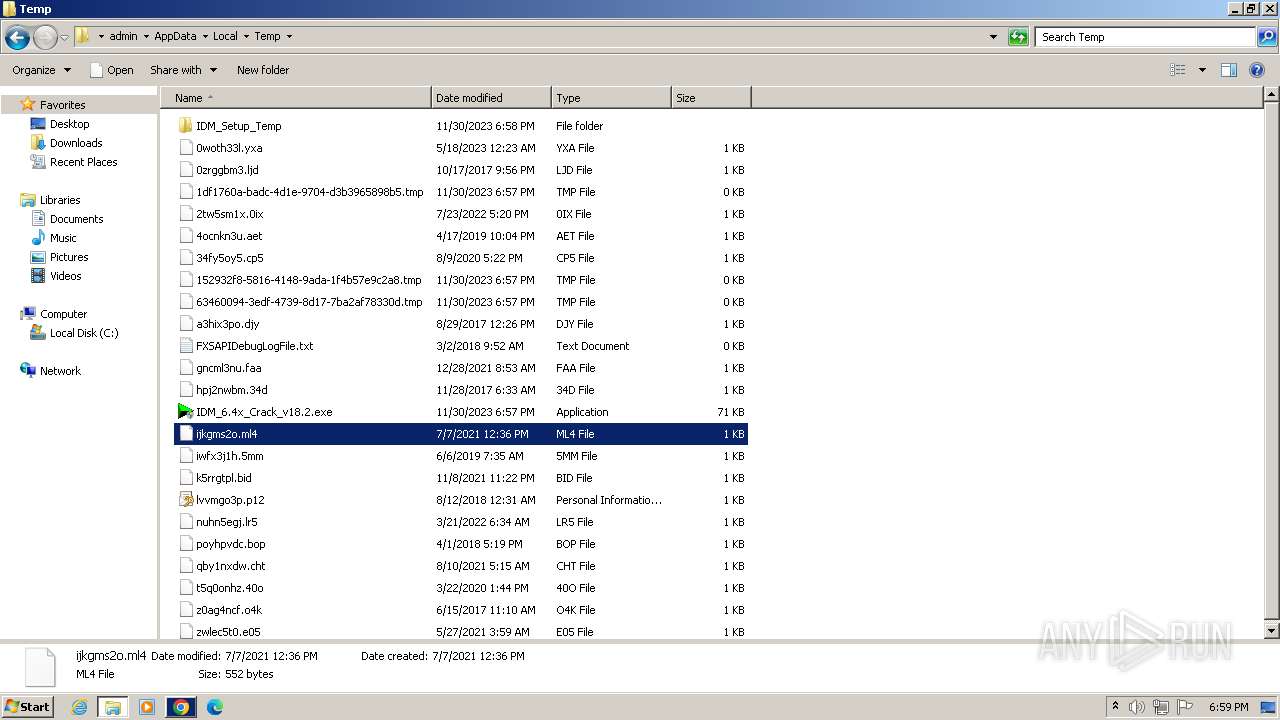1280x720 pixels.
Task: Select file 0woth33l.yxa
Action: tap(461, 148)
